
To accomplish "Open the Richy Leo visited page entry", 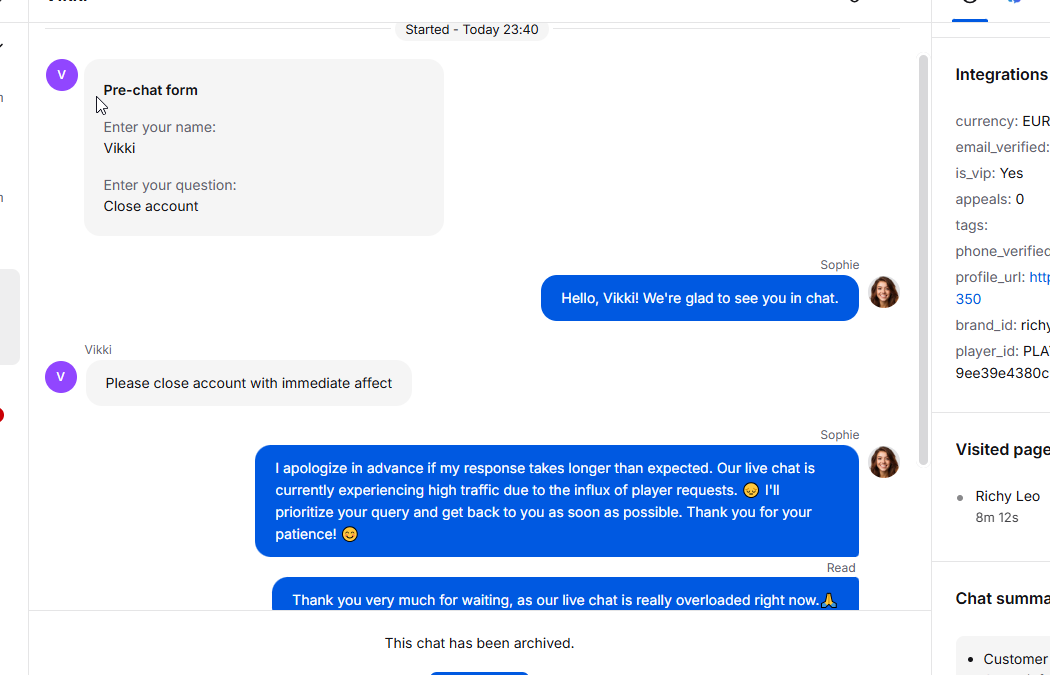I will [x=1007, y=496].
